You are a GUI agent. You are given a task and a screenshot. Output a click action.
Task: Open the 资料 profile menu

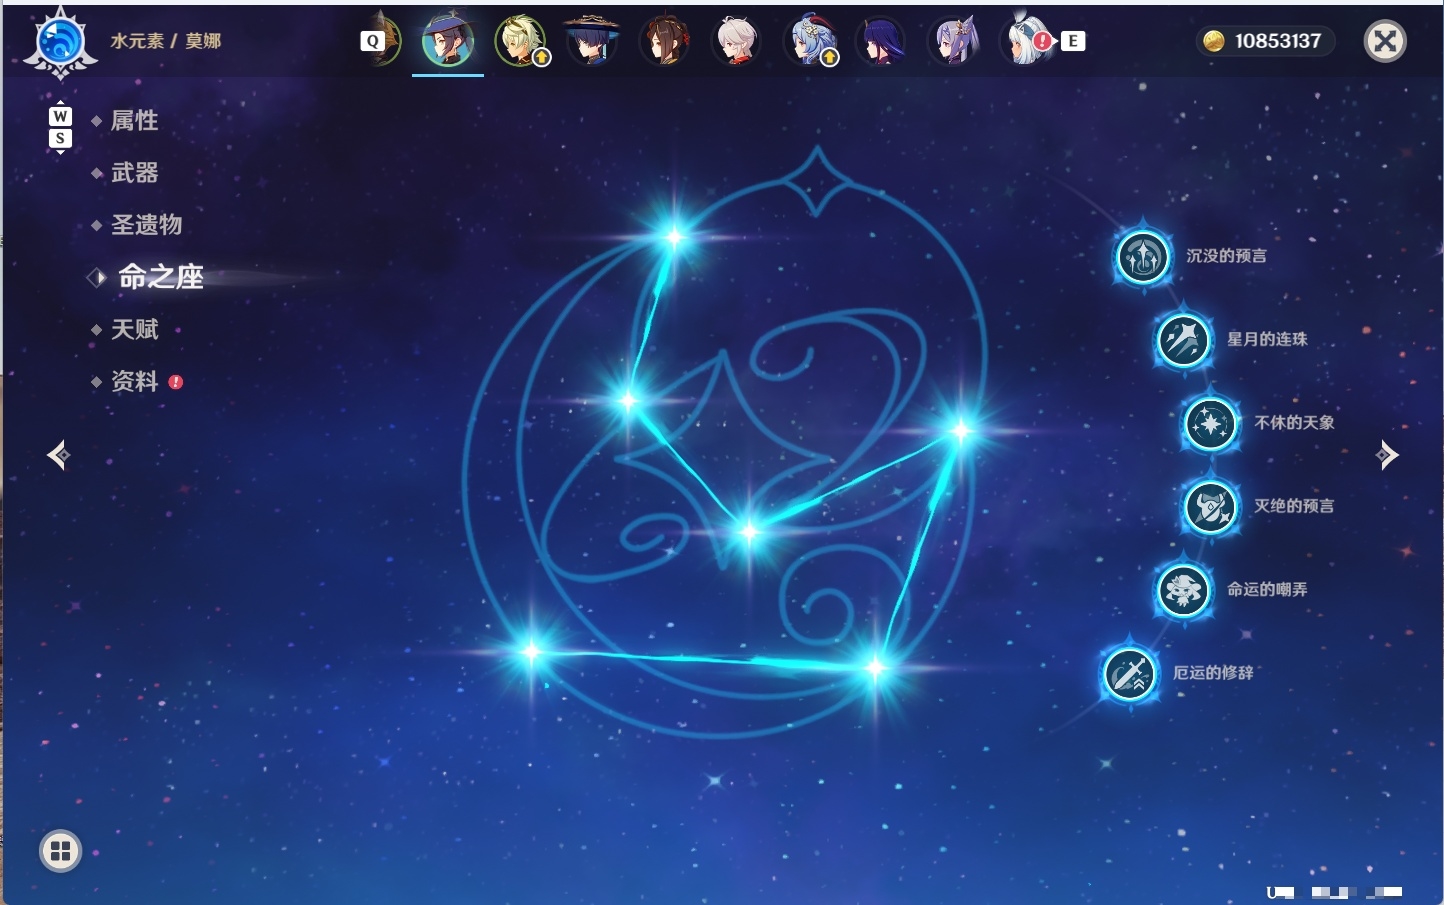(x=136, y=381)
